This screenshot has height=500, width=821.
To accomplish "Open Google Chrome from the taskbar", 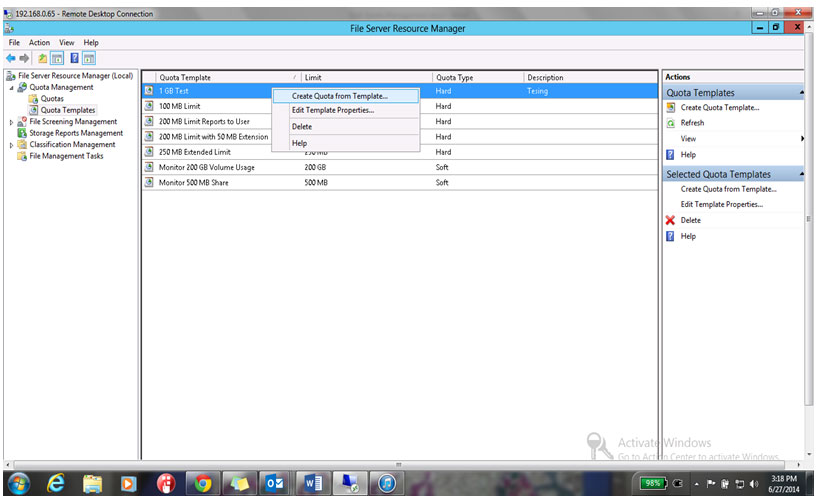I will click(203, 483).
